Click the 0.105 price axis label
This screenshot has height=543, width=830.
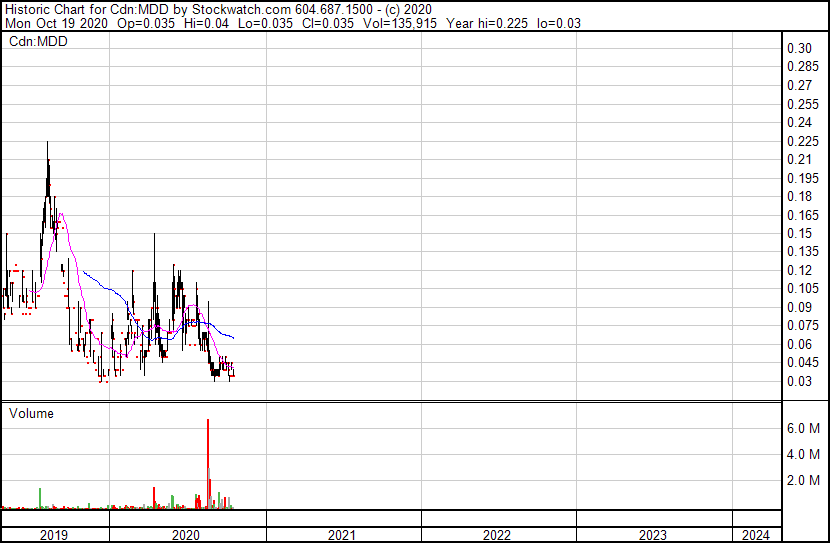pos(803,288)
